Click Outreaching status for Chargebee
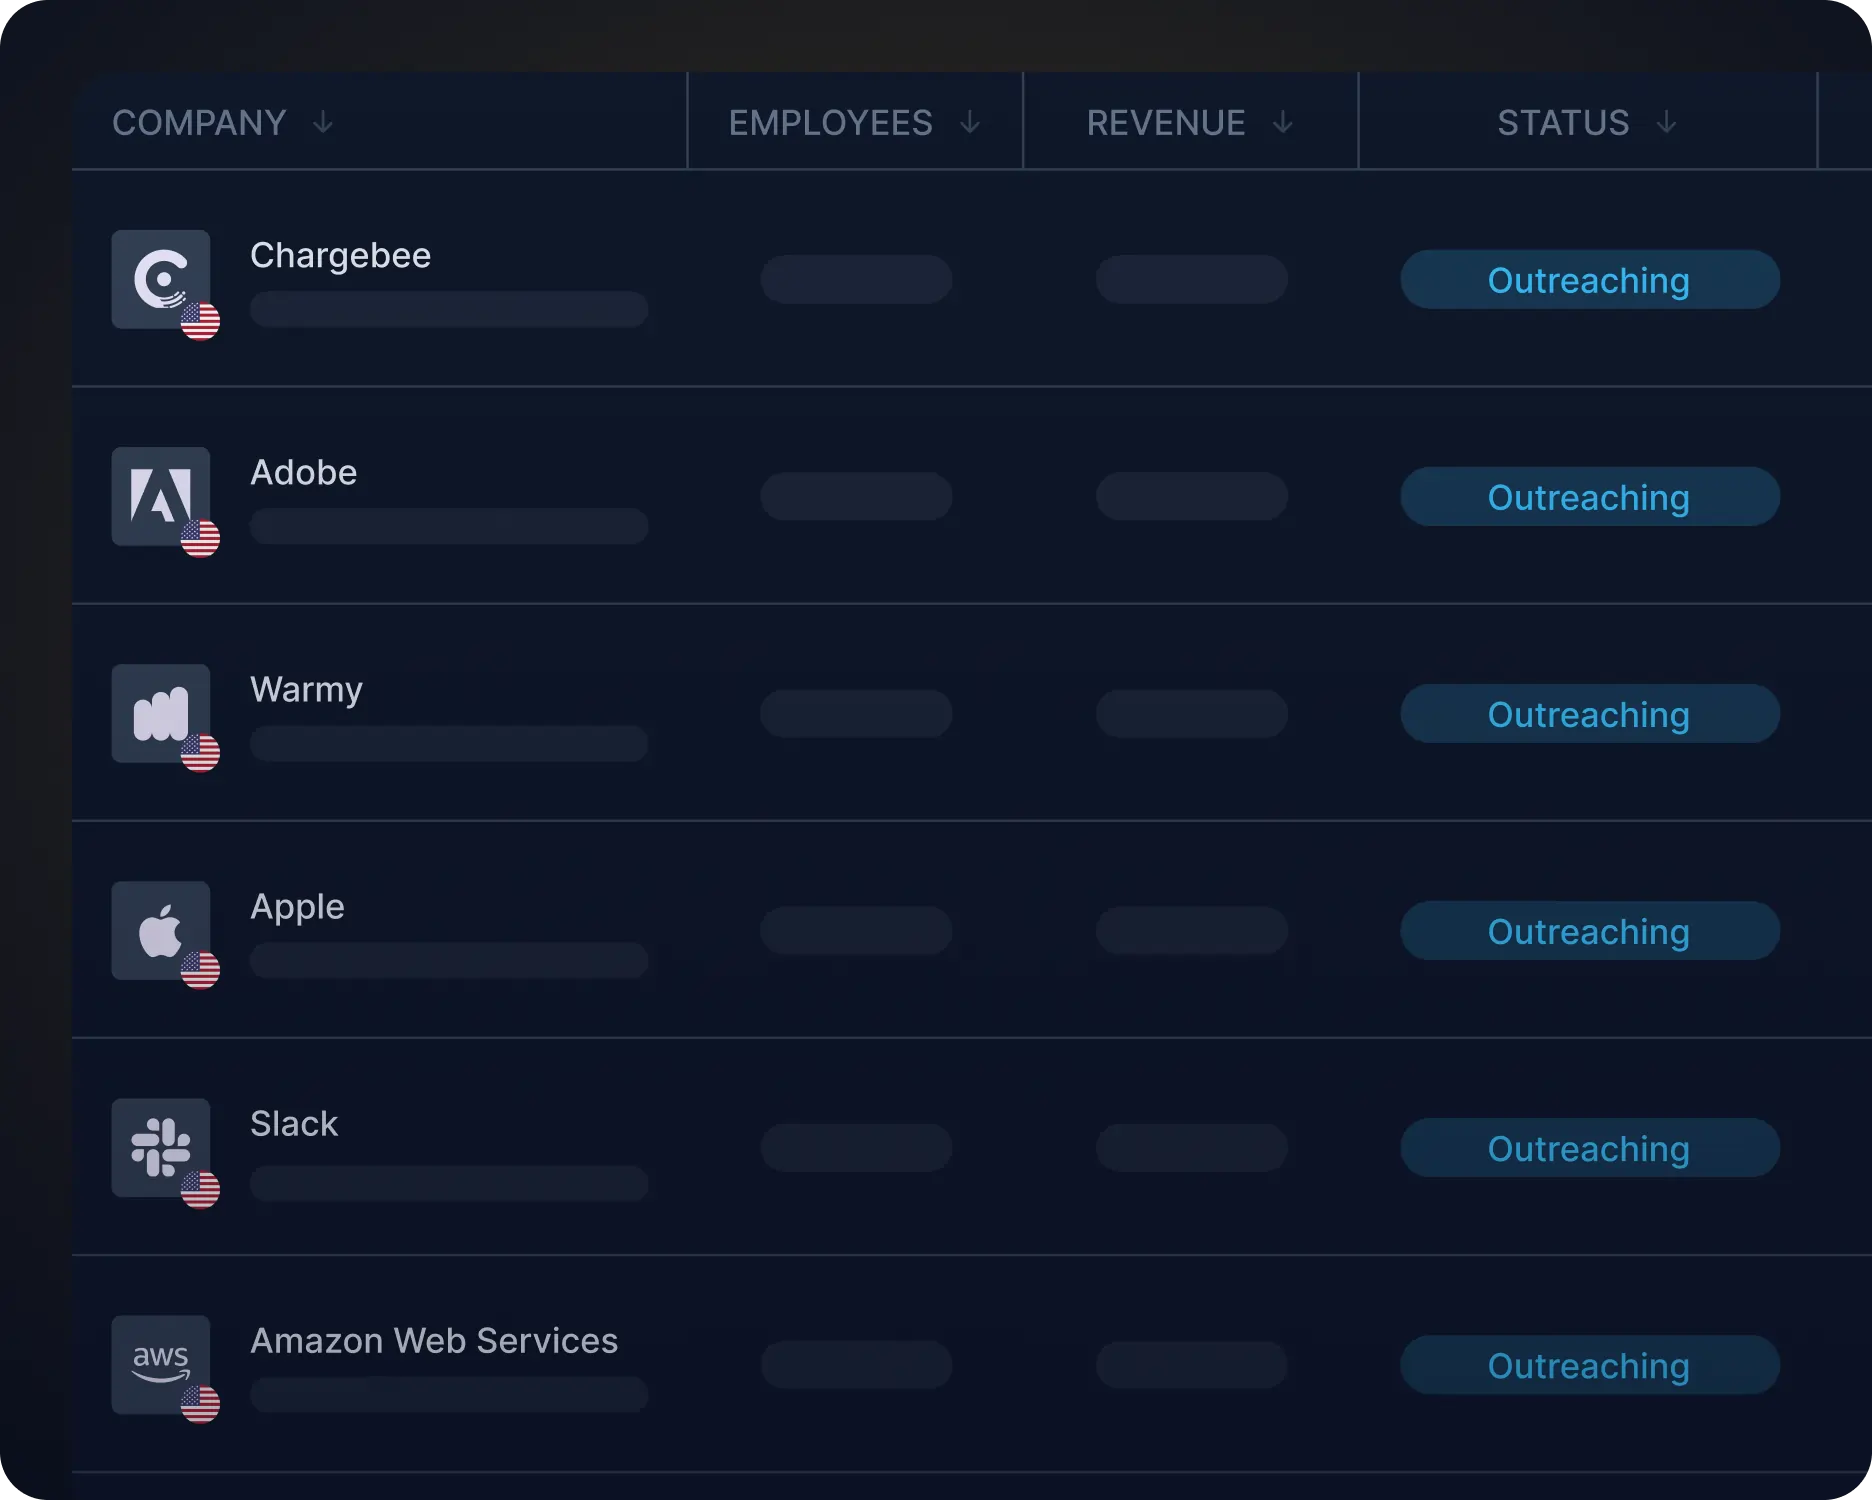1872x1500 pixels. pyautogui.click(x=1590, y=280)
